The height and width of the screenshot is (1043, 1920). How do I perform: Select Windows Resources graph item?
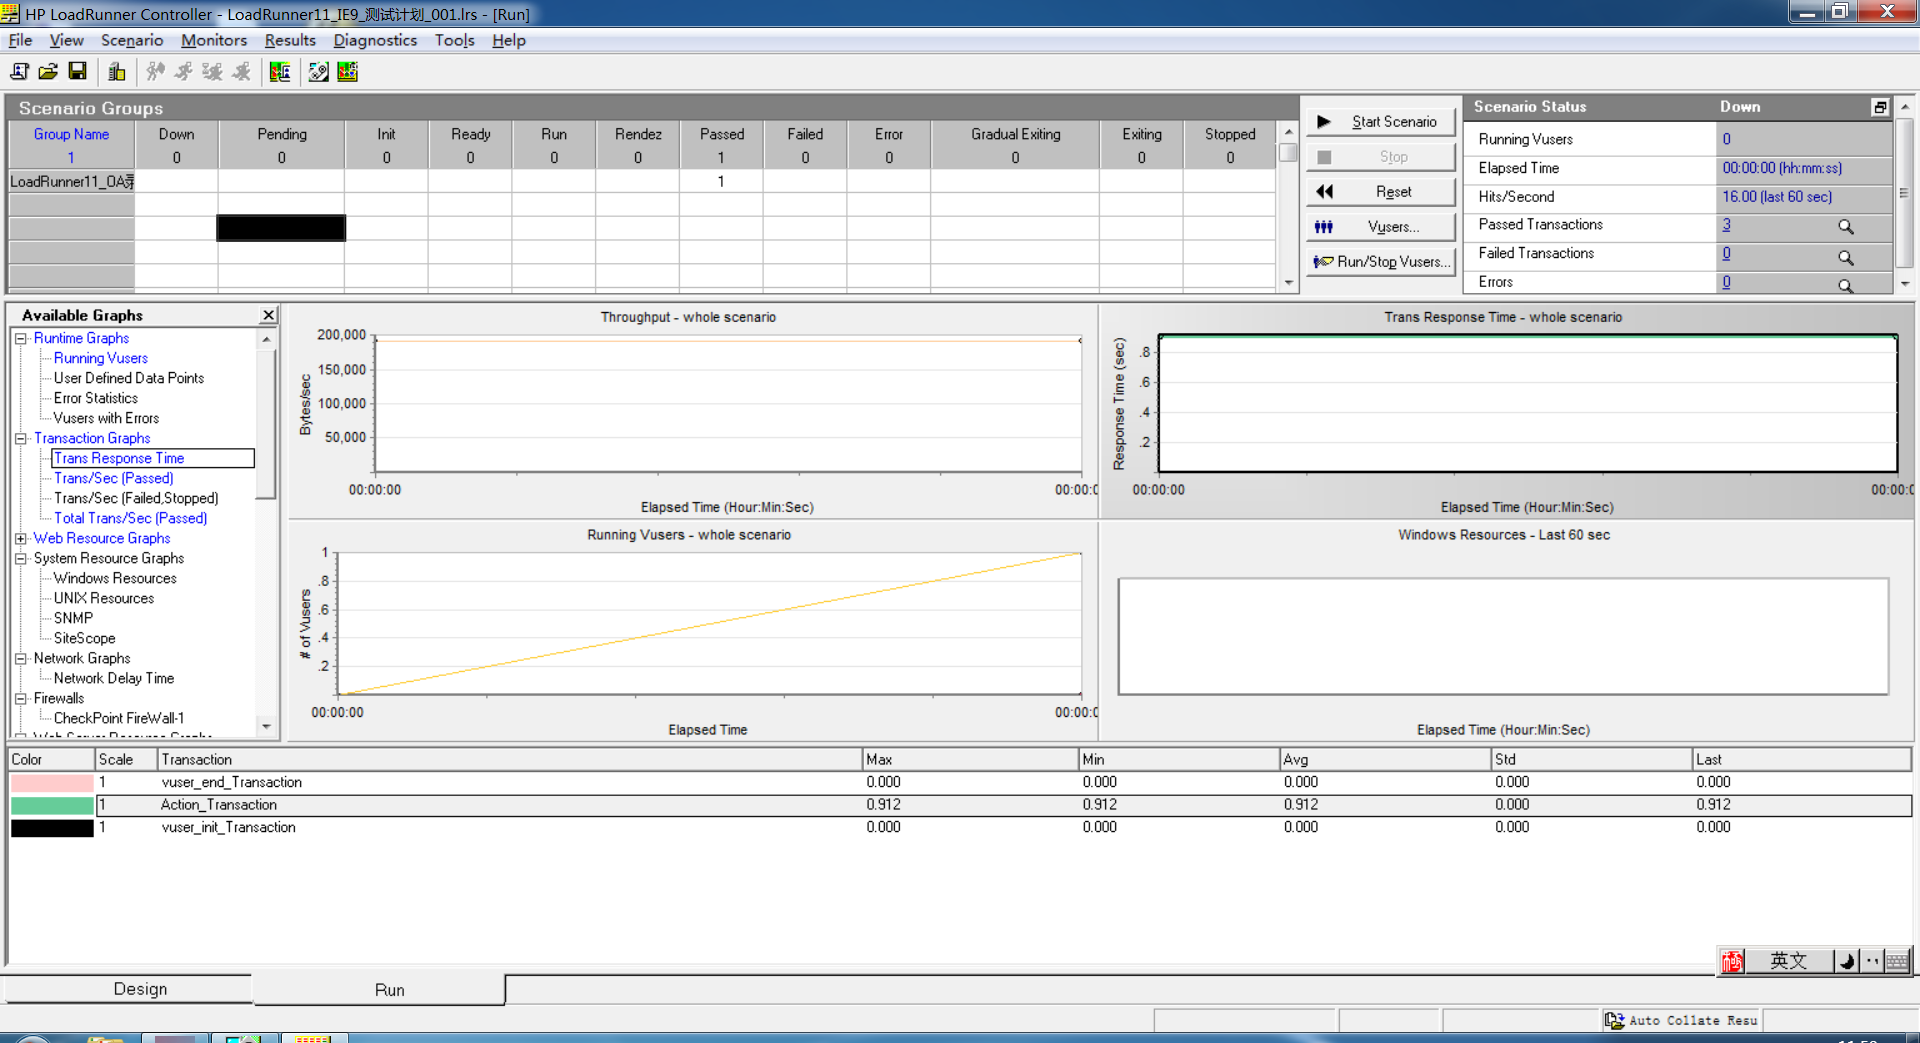coord(115,578)
